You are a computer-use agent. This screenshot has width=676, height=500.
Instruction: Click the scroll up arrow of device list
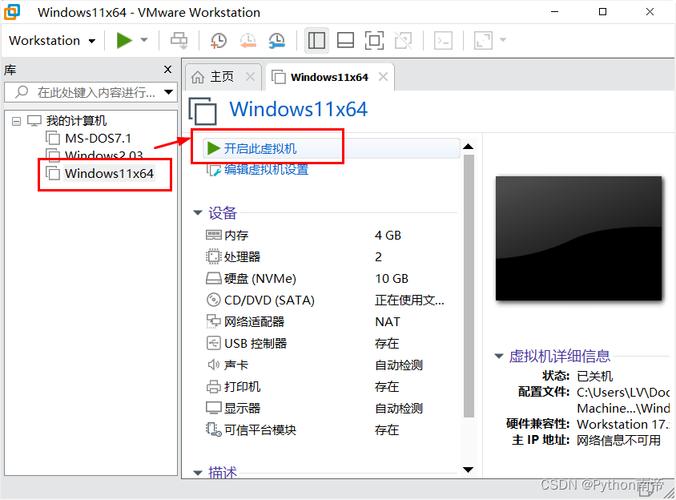[468, 147]
